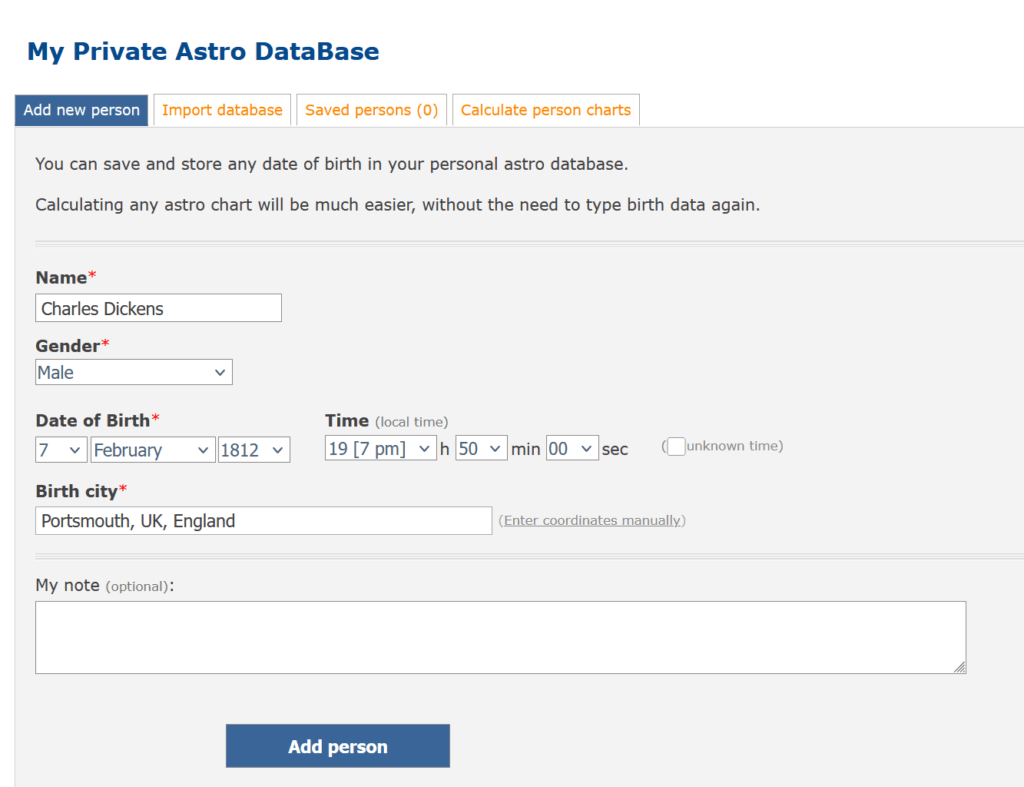
Task: Open the Saved persons (0) tab
Action: (371, 110)
